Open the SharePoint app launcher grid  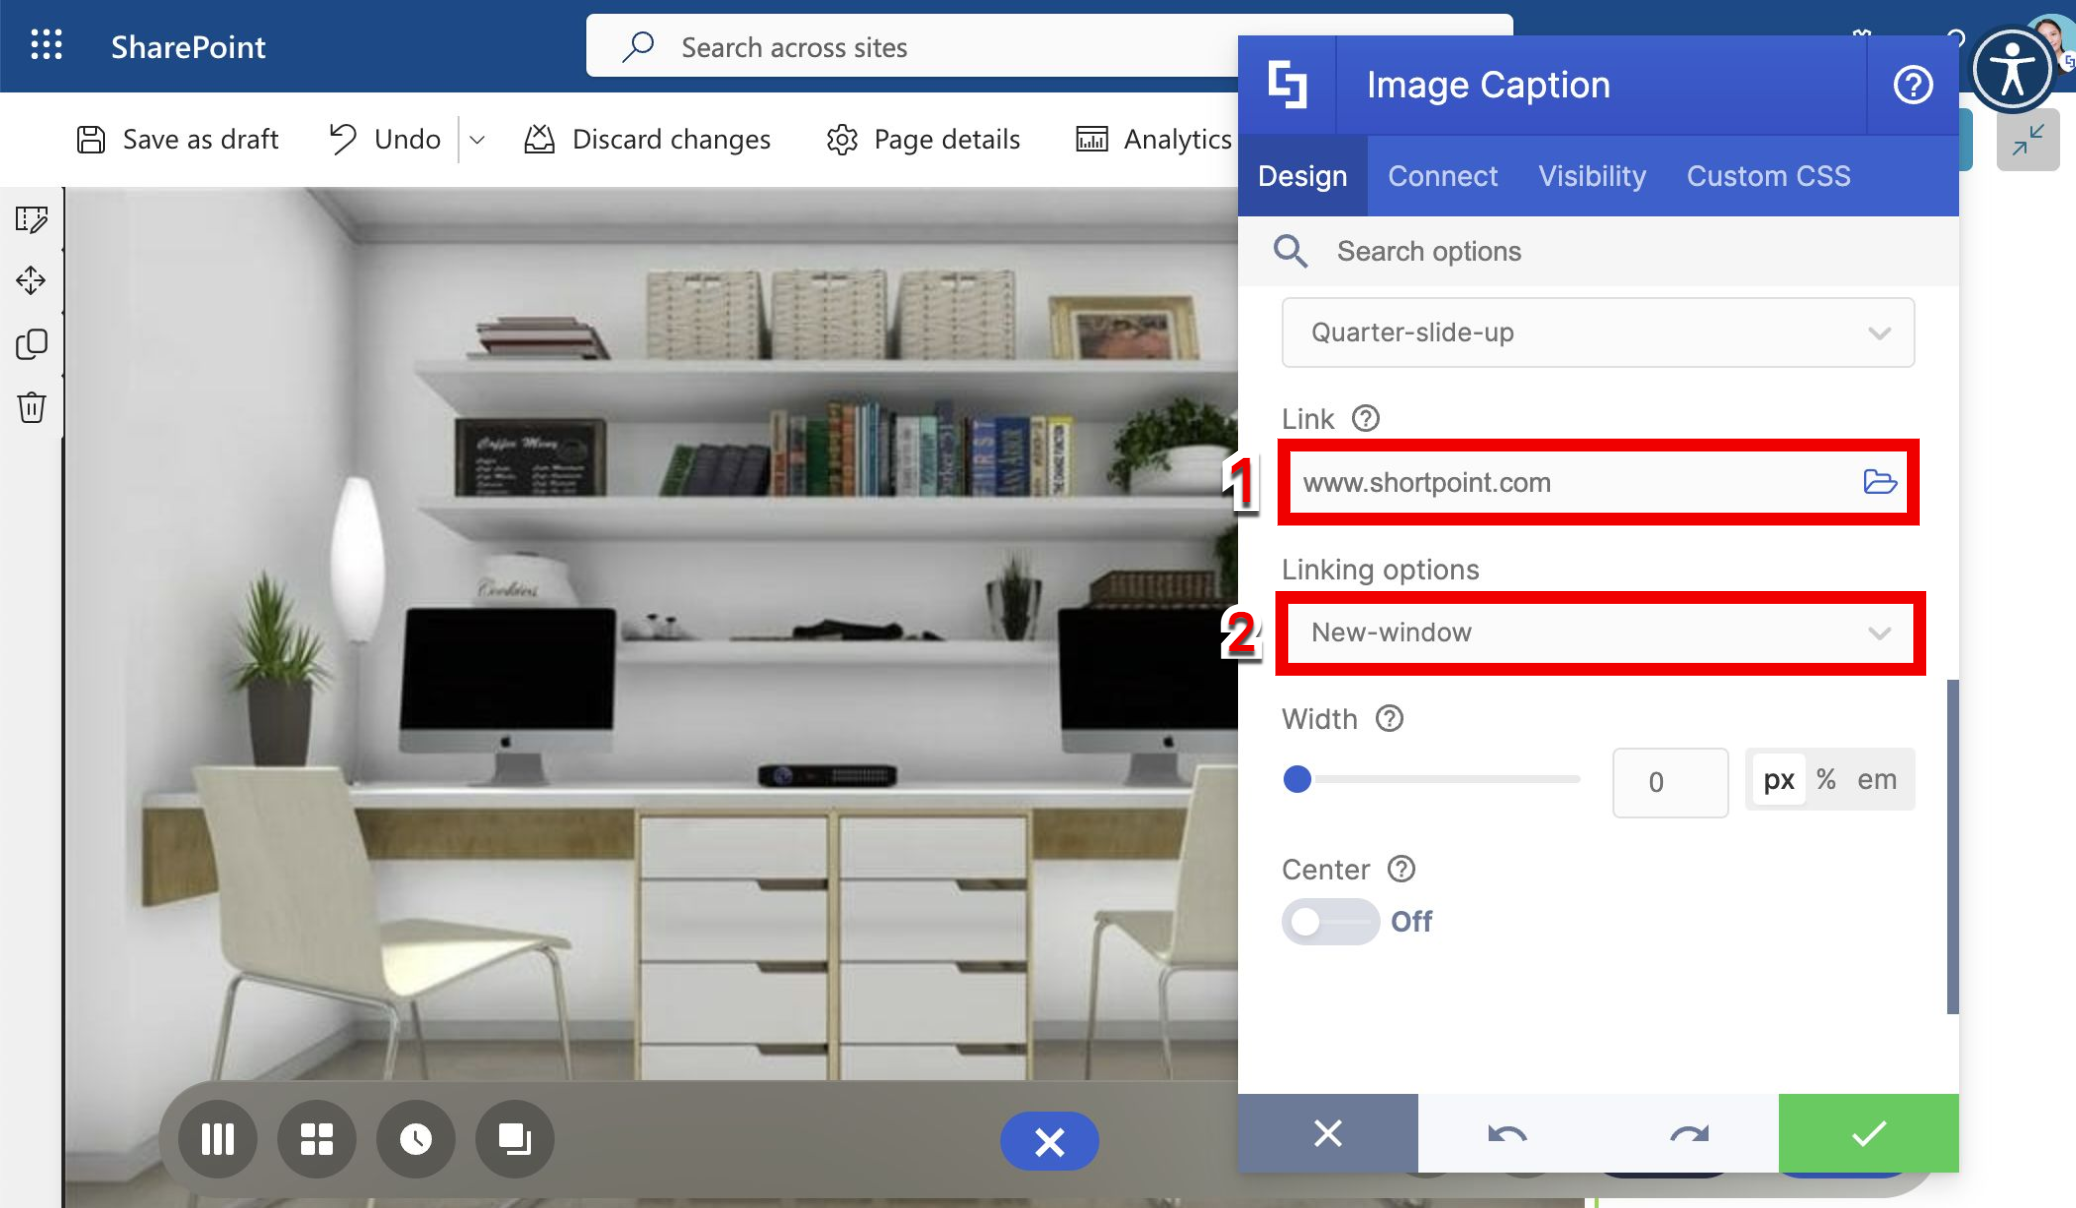pyautogui.click(x=46, y=46)
